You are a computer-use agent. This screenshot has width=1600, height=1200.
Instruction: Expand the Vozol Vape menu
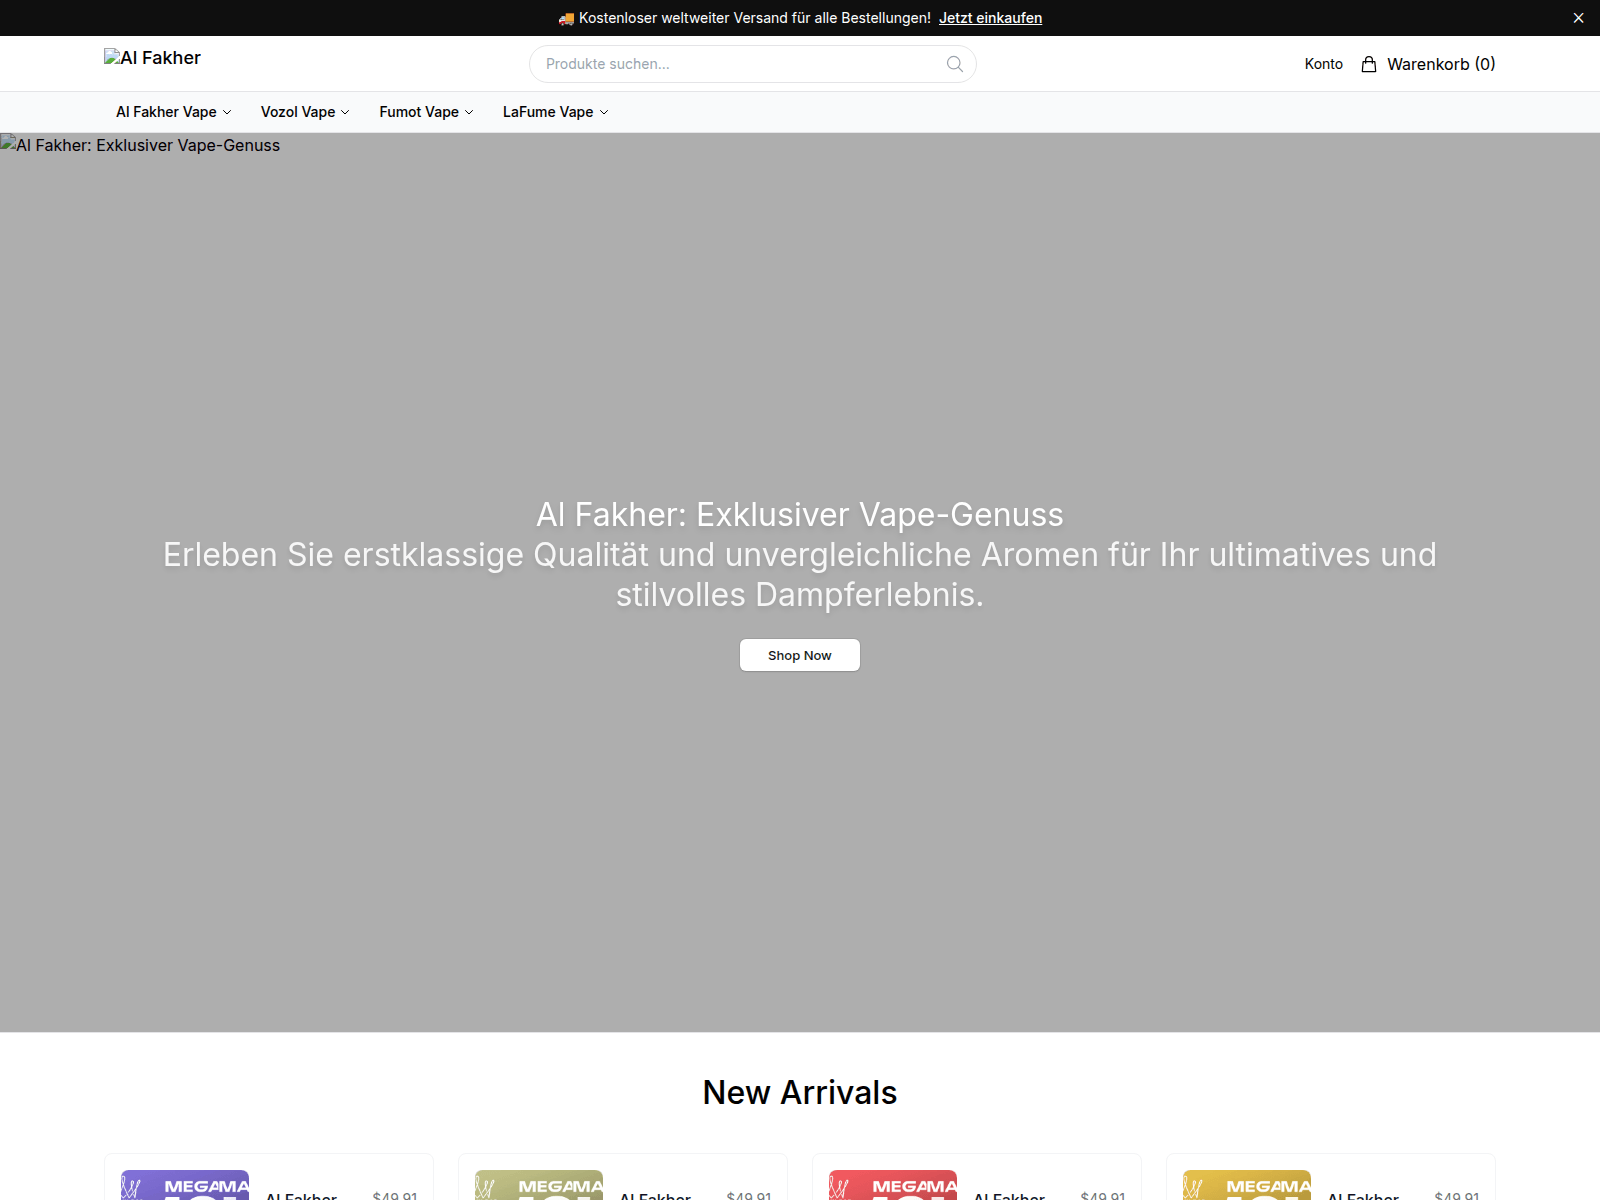coord(305,112)
